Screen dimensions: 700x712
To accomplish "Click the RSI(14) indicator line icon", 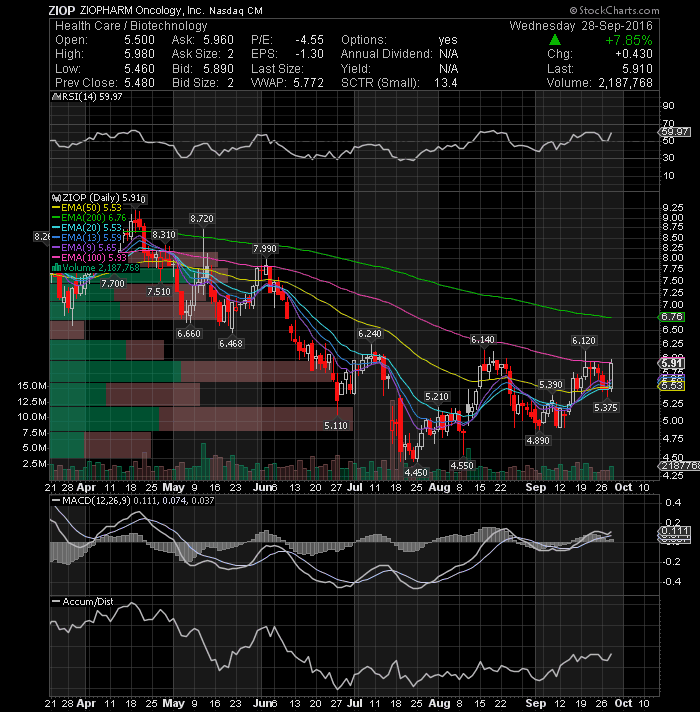I will pos(56,97).
